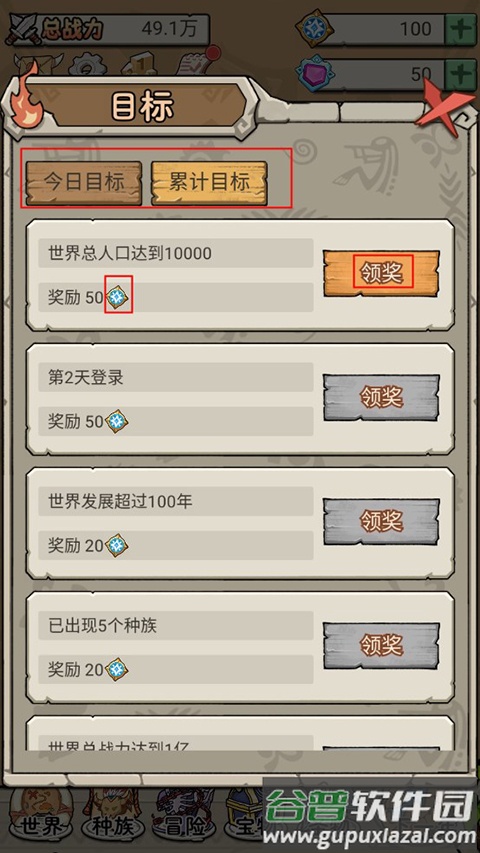Click reward coin icon in 第2天登录 row
Screen dimensions: 480x853
[x=116, y=421]
